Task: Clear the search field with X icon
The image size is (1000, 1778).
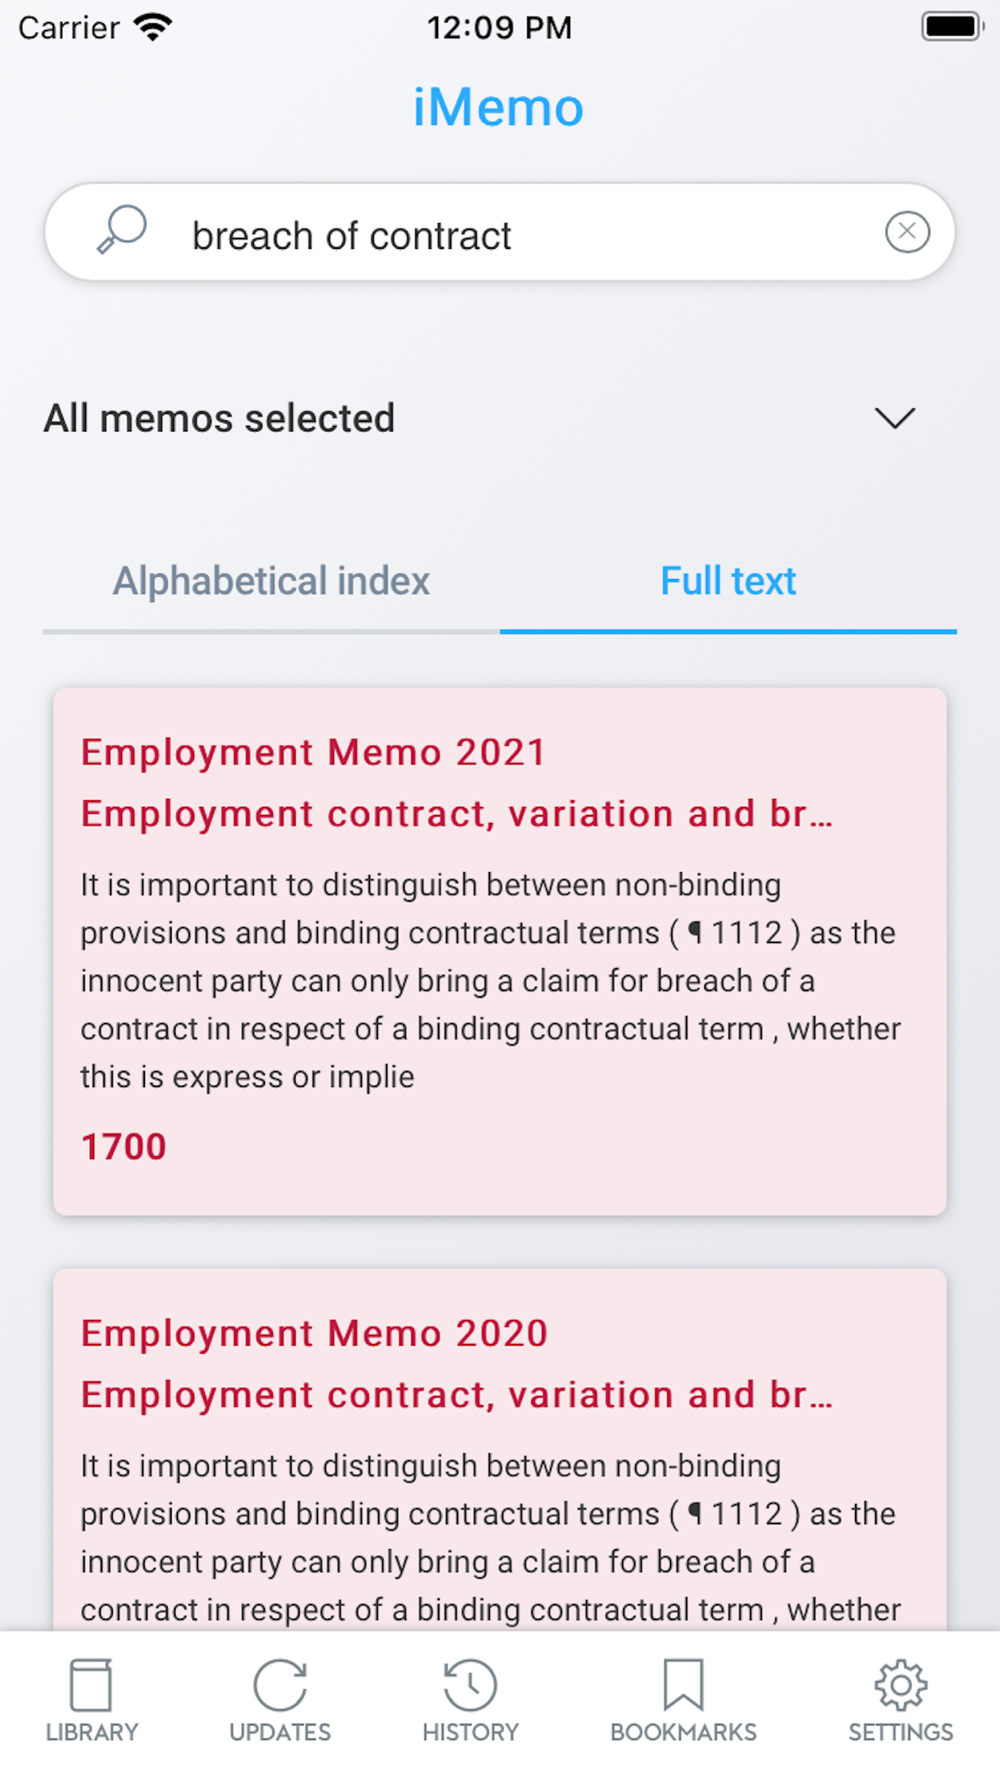Action: coord(907,232)
